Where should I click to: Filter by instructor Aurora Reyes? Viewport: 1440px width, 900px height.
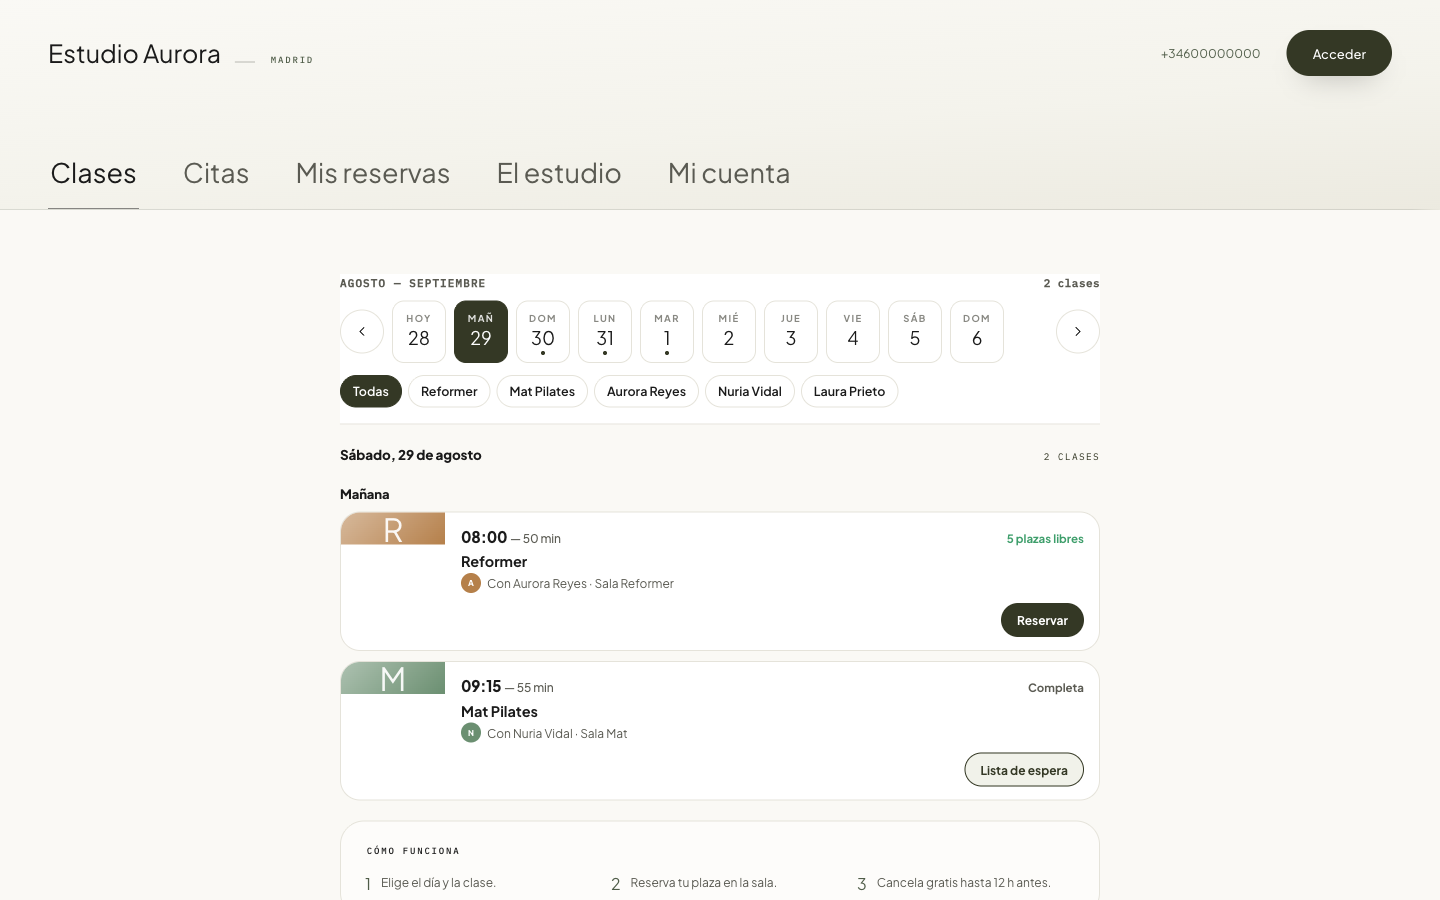(646, 391)
